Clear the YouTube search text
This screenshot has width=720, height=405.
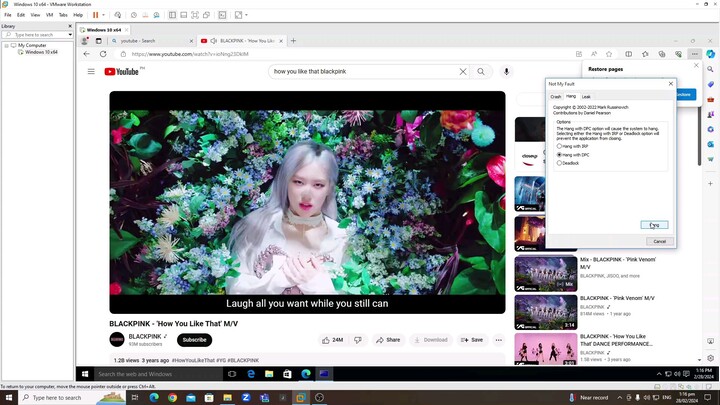[463, 72]
